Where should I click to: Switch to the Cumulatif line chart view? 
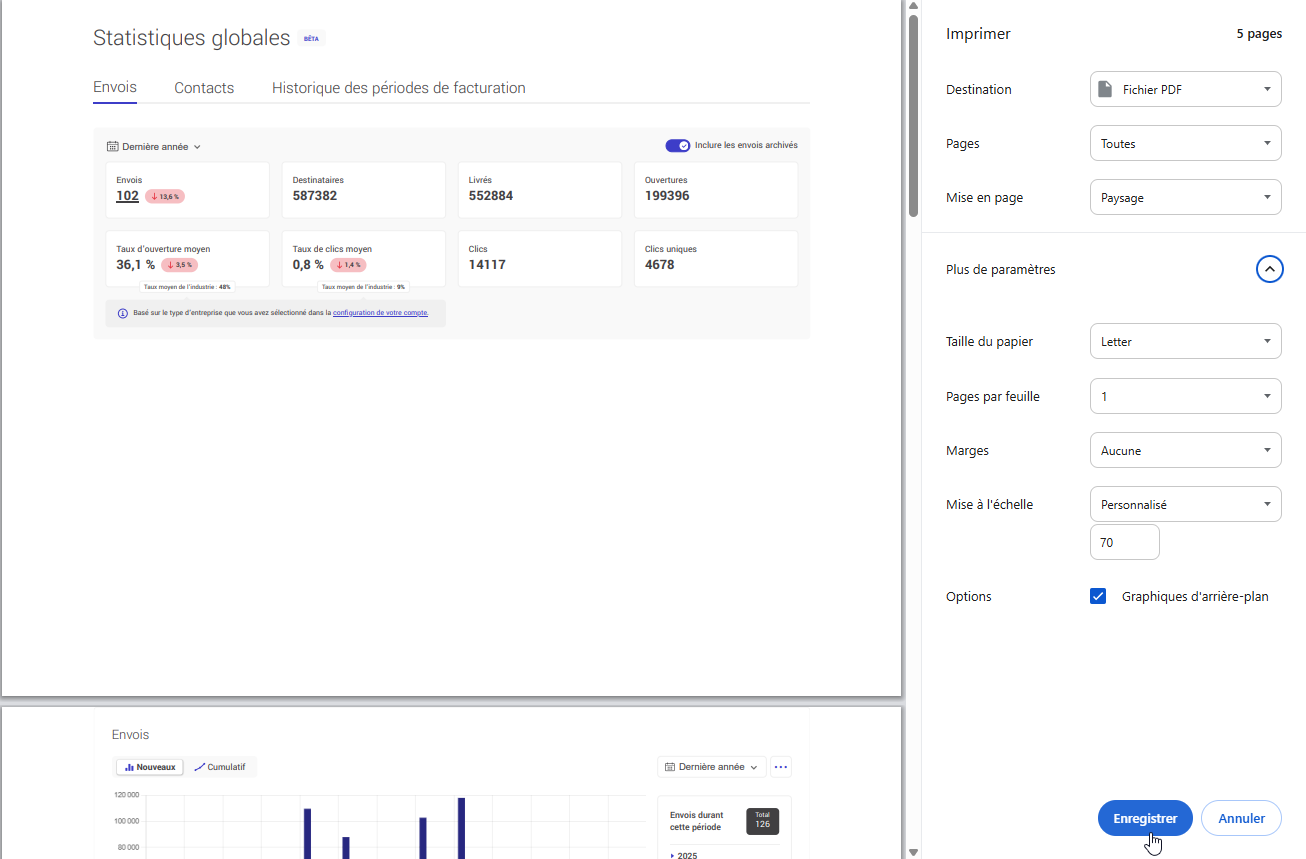click(x=220, y=767)
